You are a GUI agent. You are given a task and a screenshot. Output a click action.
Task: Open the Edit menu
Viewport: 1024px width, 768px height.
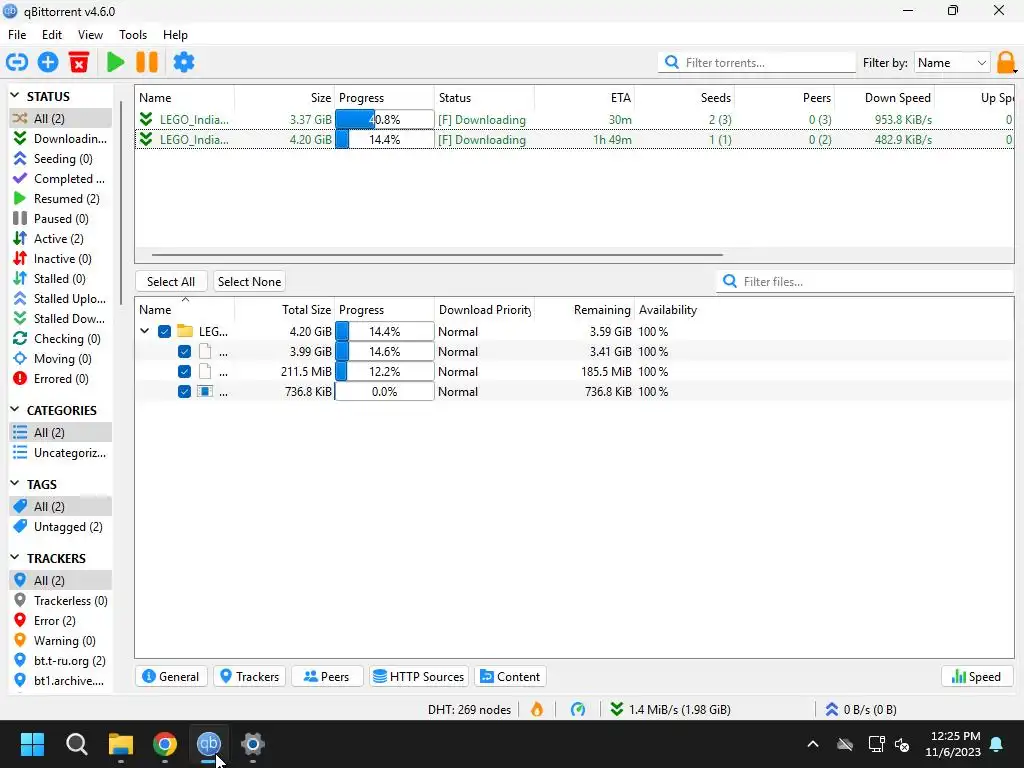point(52,35)
